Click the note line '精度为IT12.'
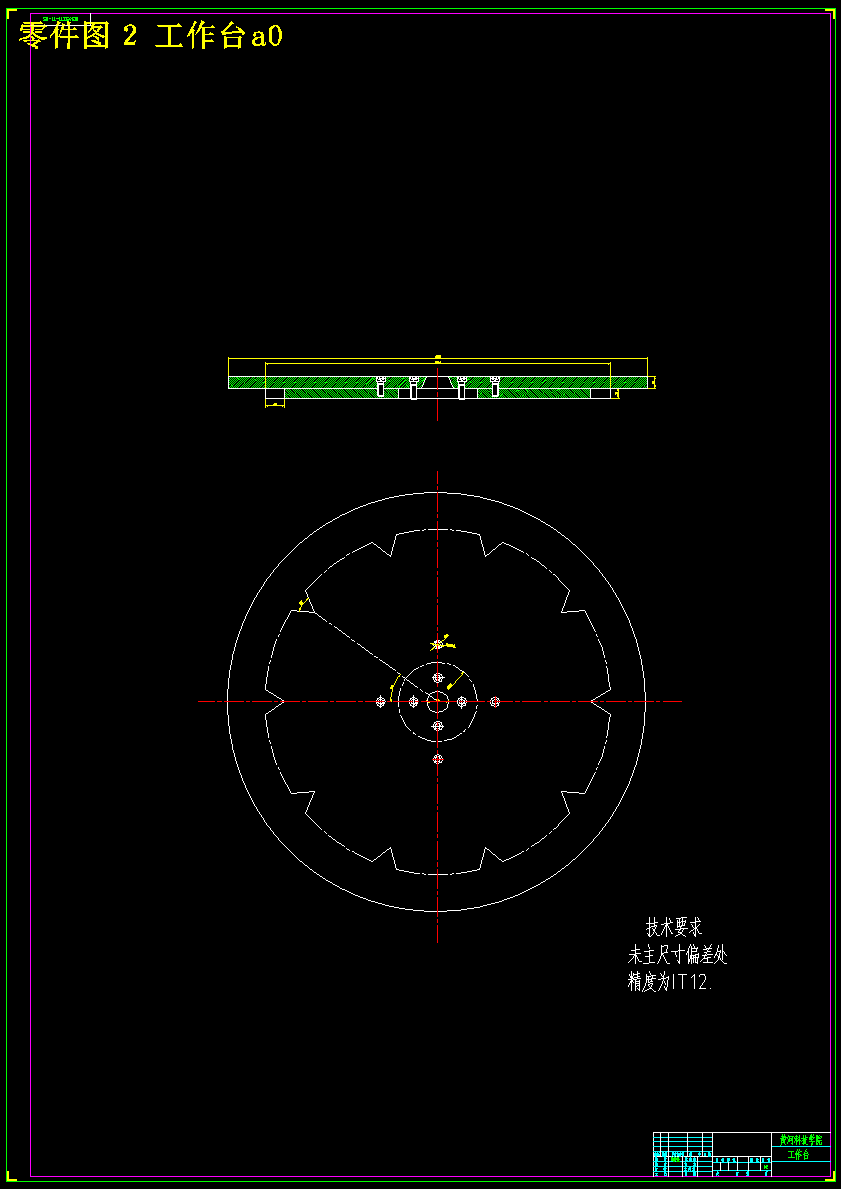Screen dimensions: 841x1189 tap(670, 983)
